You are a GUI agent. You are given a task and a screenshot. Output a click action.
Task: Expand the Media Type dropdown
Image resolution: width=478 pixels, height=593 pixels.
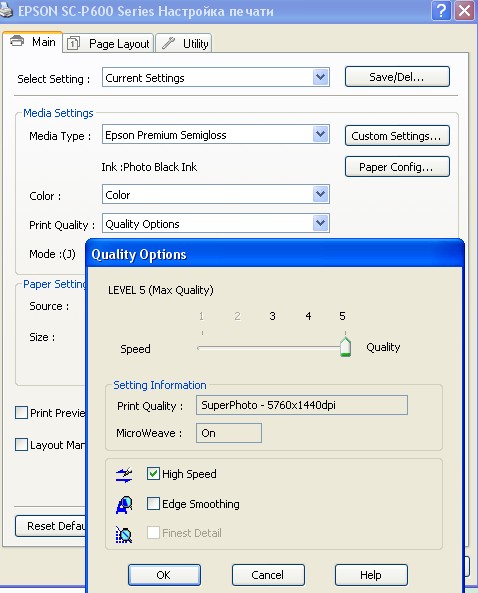click(321, 134)
